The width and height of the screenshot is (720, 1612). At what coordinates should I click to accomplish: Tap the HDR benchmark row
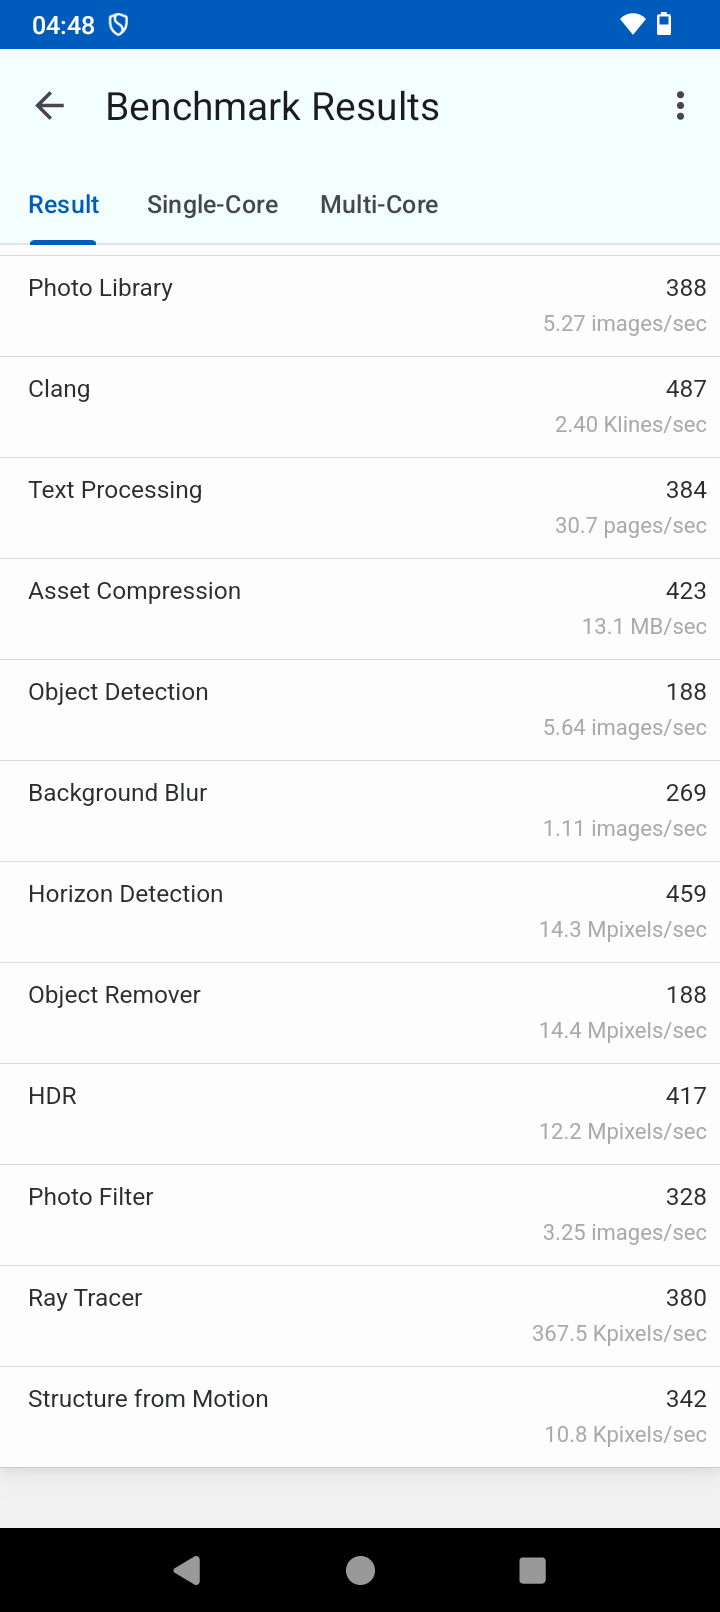pos(360,1114)
